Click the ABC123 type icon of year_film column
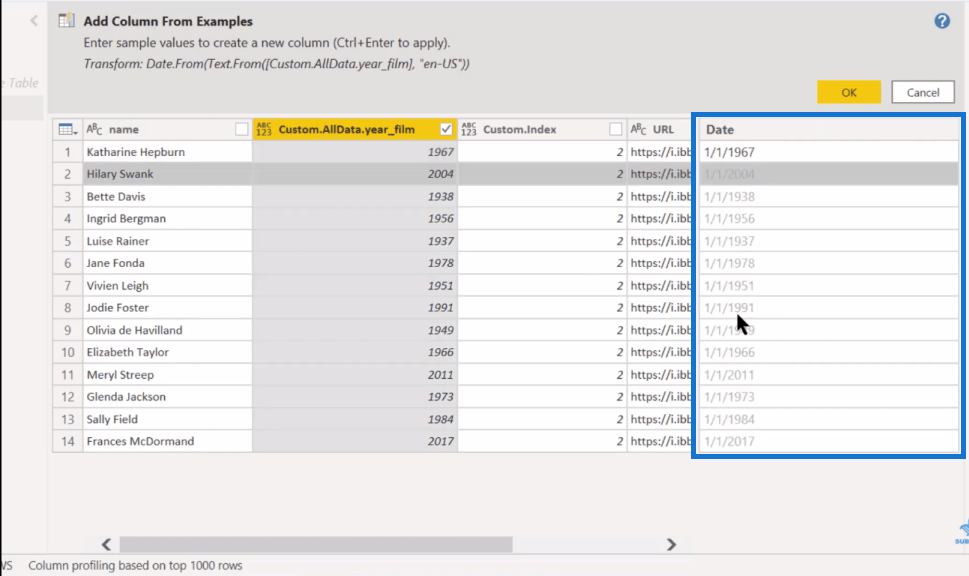This screenshot has height=576, width=969. pos(264,129)
